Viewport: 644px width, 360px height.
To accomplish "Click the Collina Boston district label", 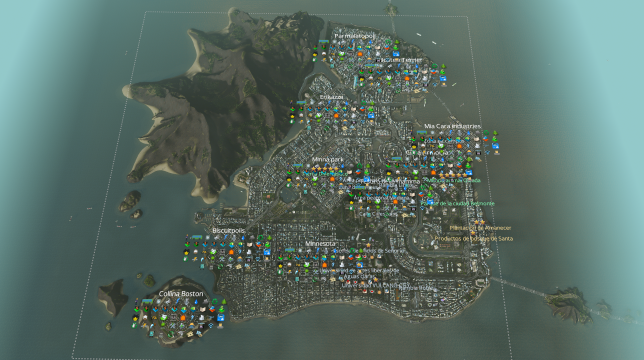I will point(181,294).
